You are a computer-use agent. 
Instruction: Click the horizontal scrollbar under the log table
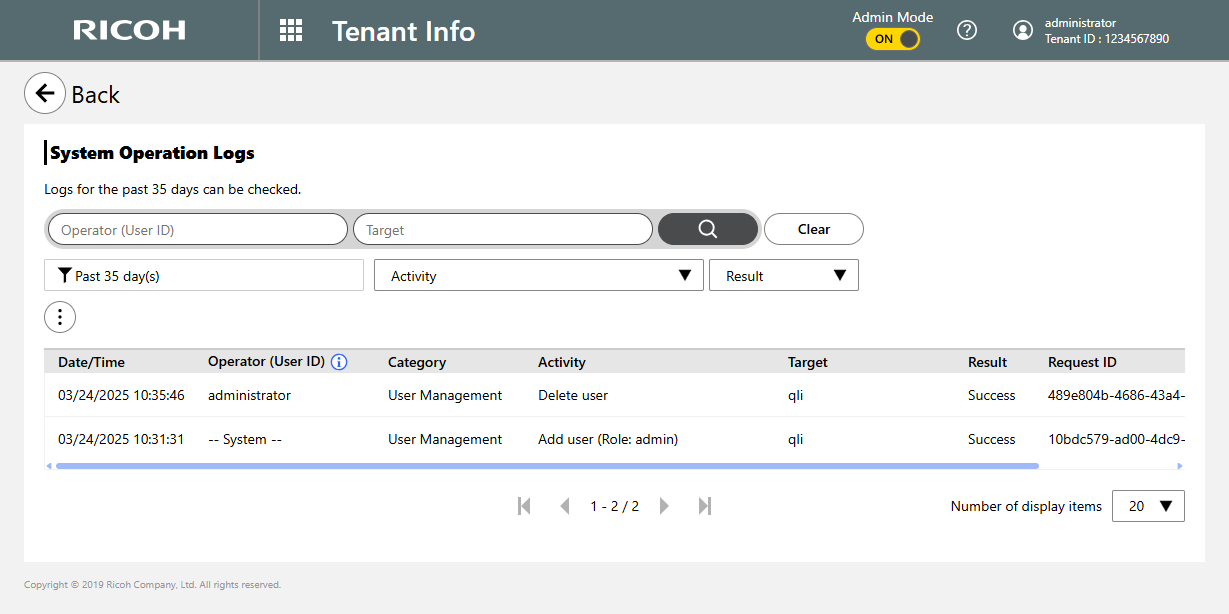[x=547, y=466]
